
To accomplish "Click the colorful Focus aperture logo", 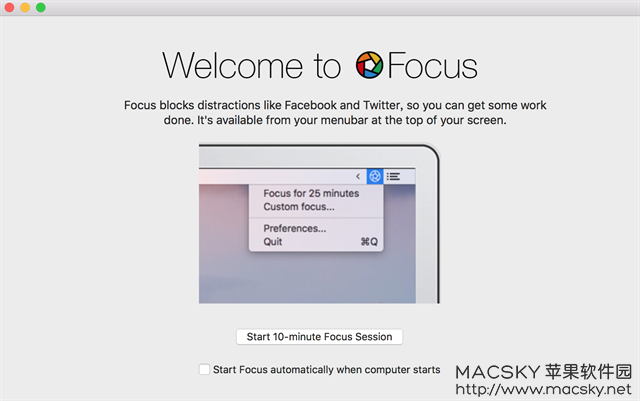I will click(x=369, y=65).
